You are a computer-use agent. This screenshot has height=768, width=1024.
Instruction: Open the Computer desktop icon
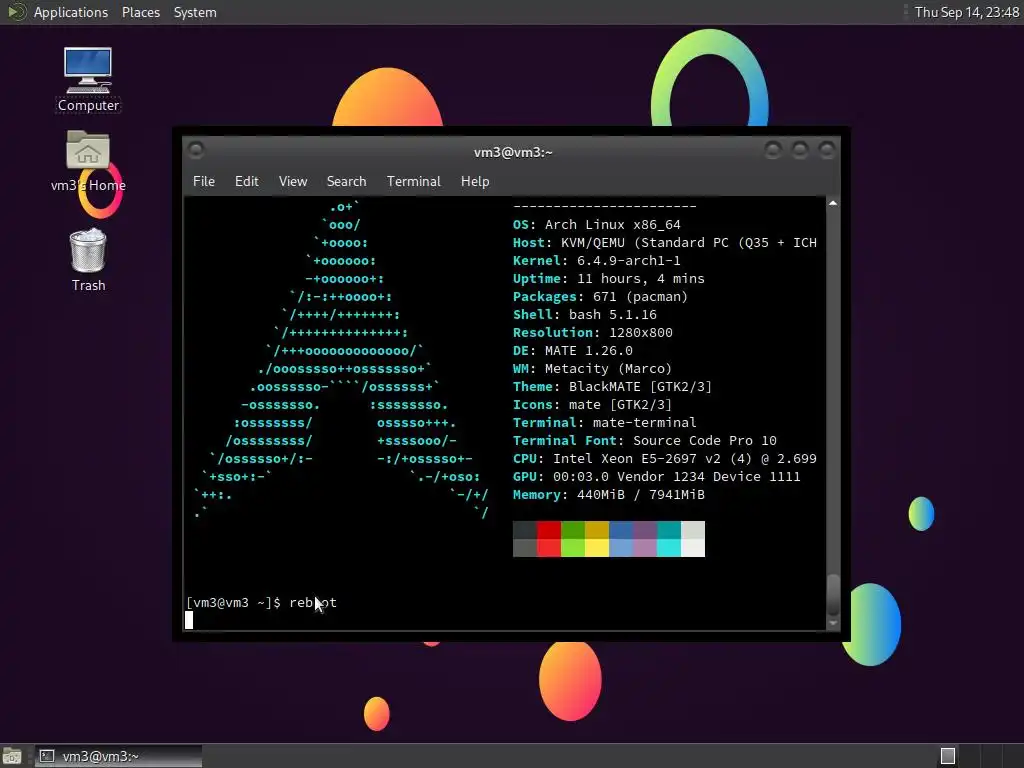(88, 80)
